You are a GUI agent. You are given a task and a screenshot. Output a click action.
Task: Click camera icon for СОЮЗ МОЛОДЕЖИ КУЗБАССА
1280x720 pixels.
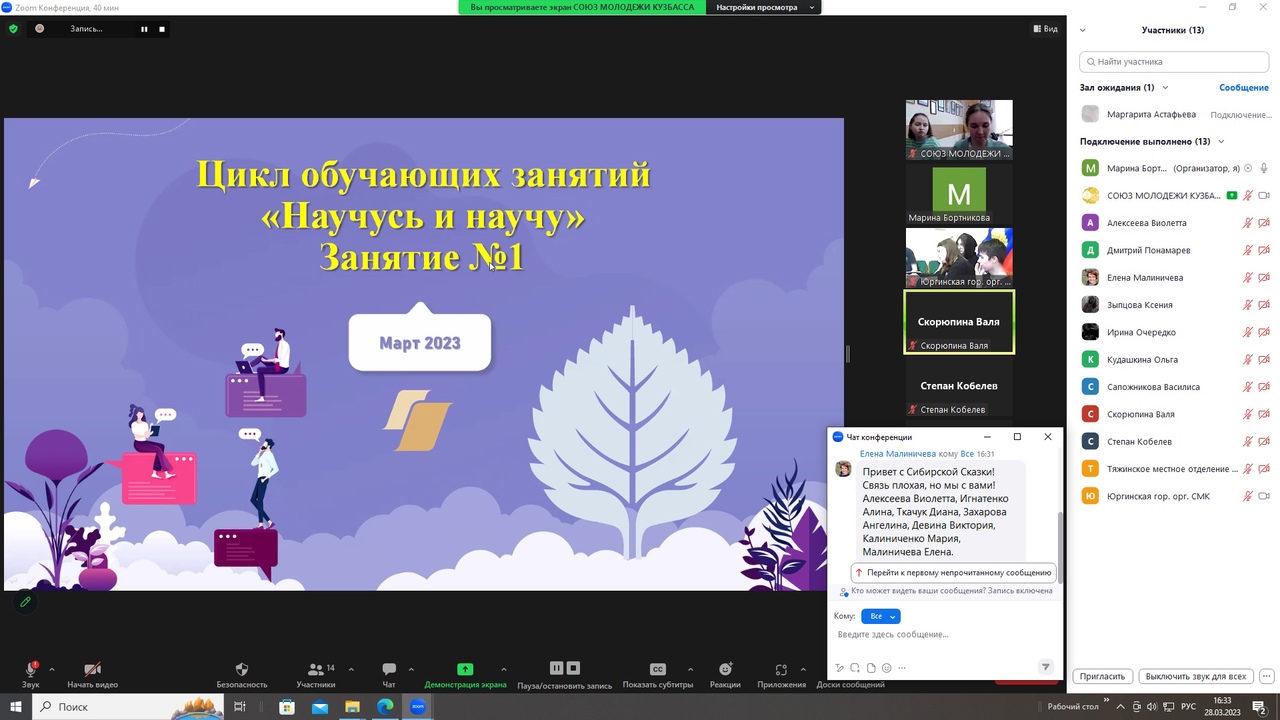1264,196
